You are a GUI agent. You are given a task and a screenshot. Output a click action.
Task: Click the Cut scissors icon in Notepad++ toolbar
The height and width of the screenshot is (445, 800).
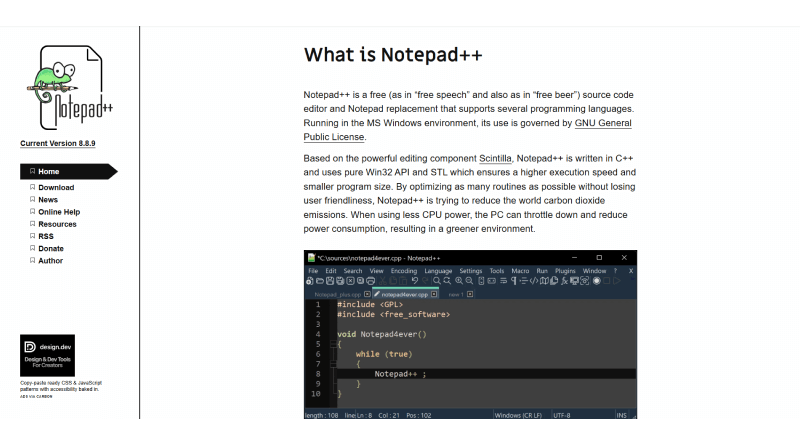click(383, 281)
